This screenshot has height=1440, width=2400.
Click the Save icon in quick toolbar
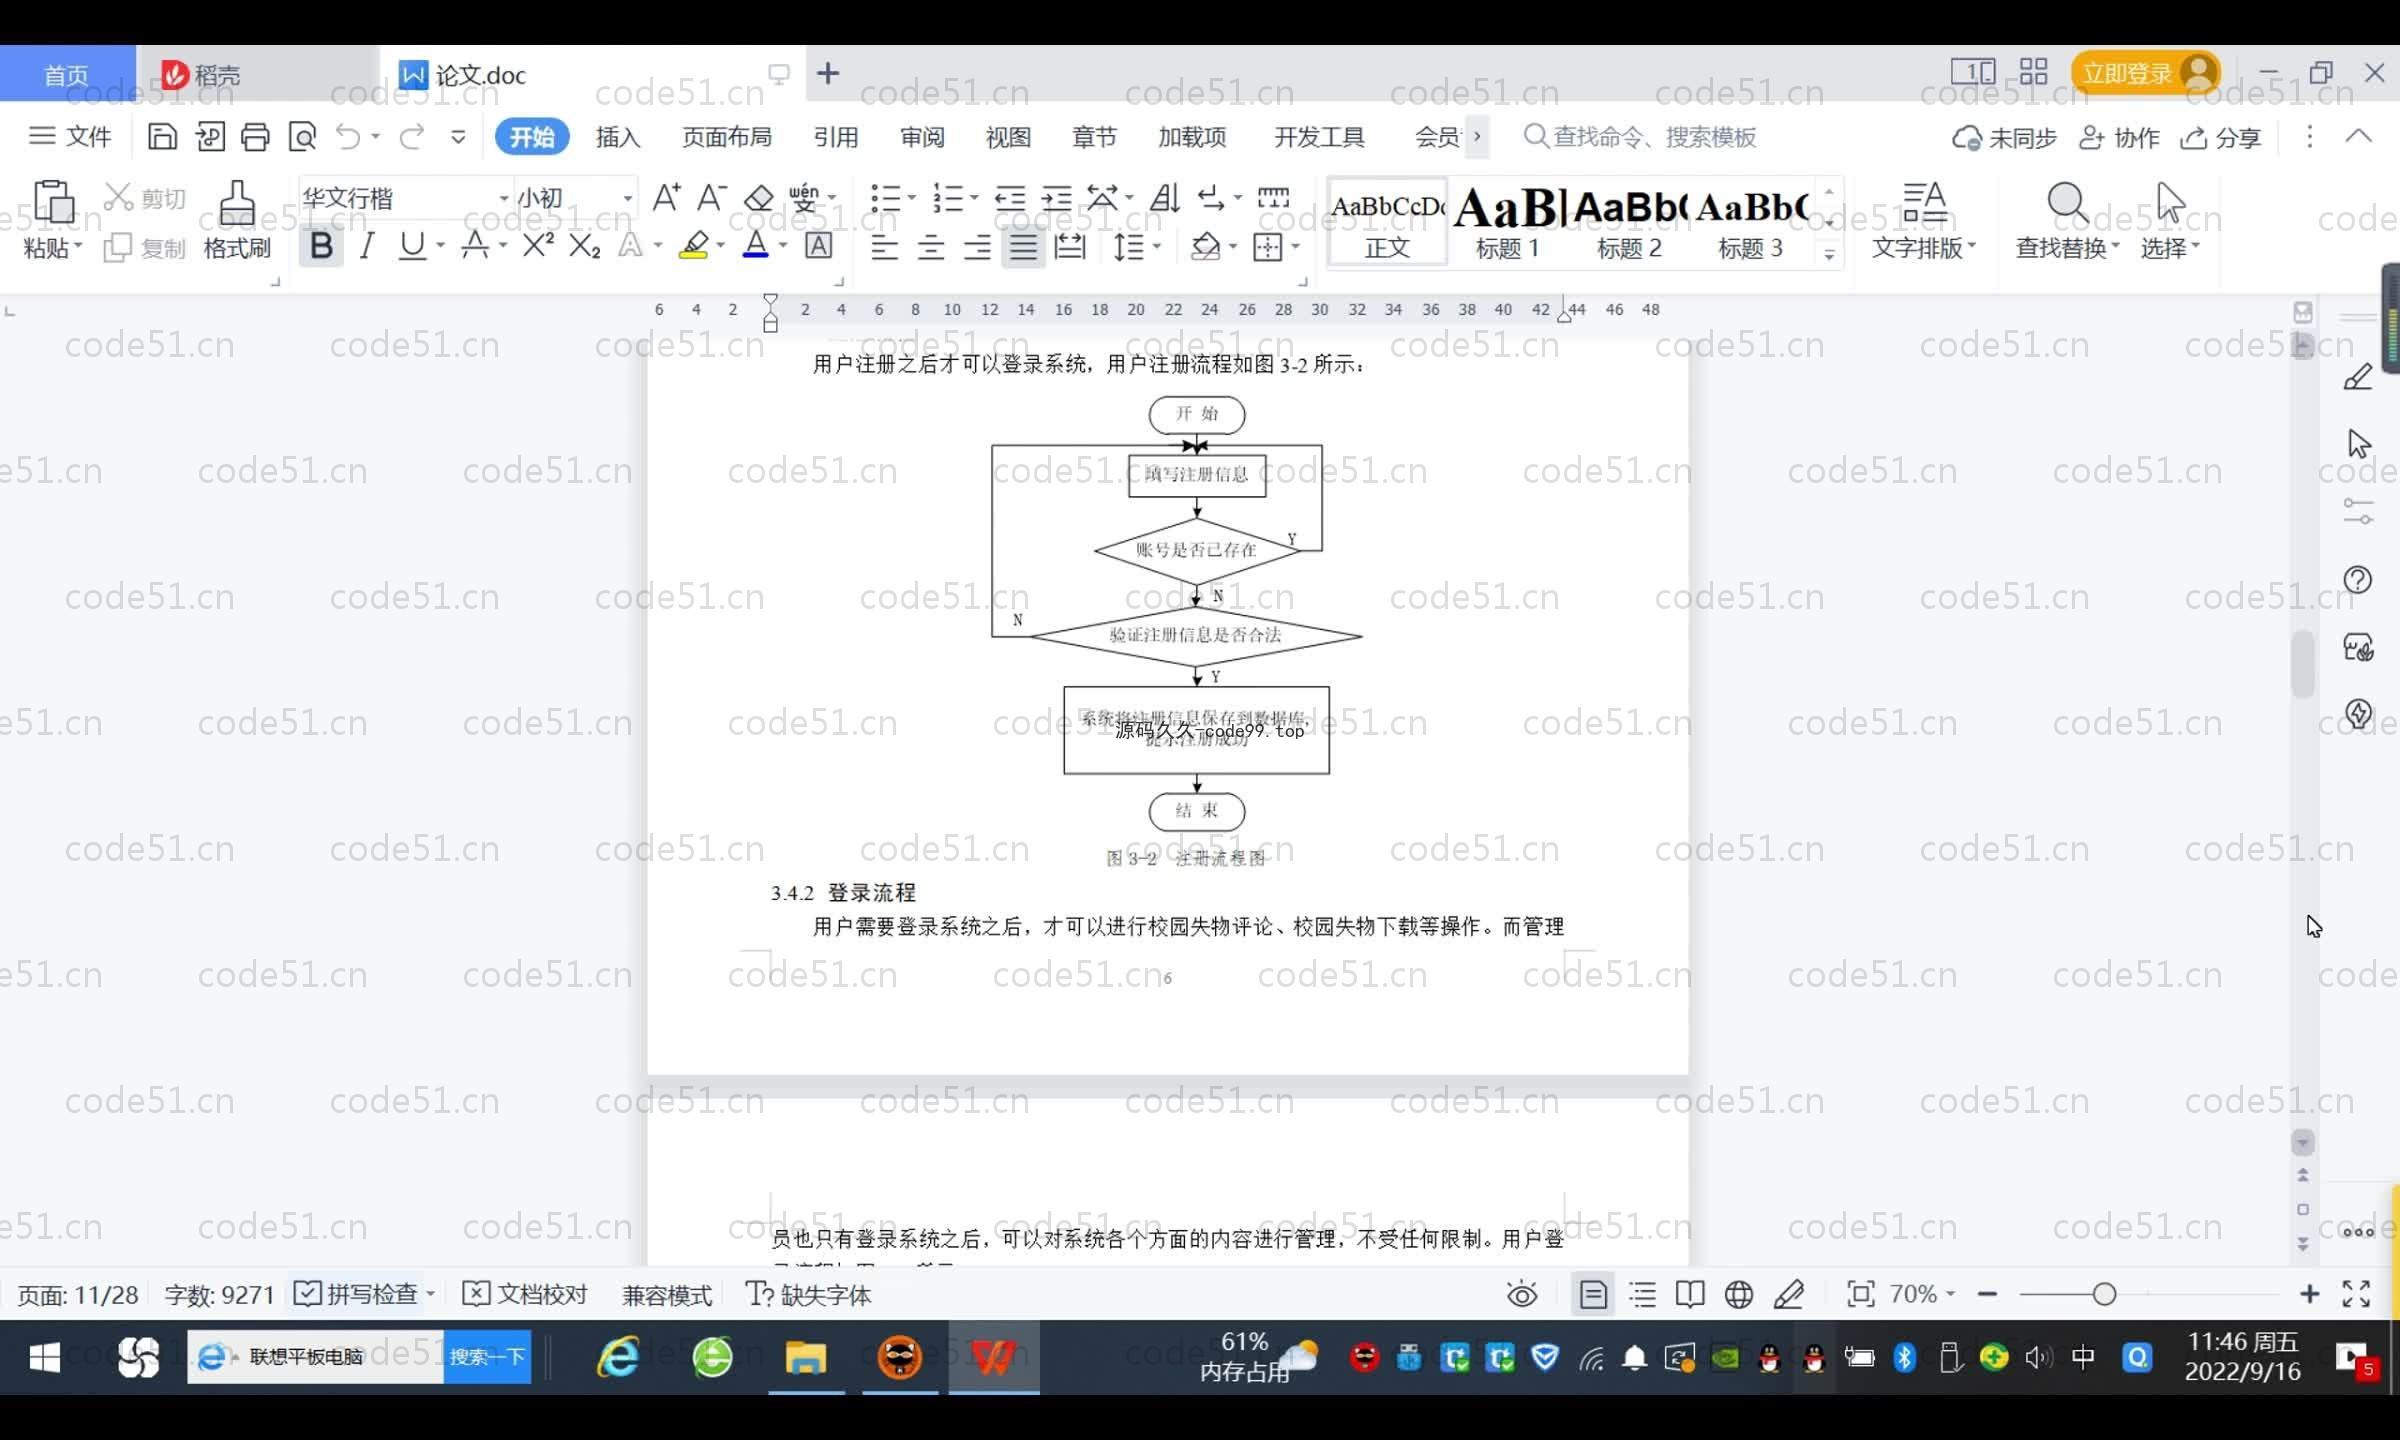point(162,136)
